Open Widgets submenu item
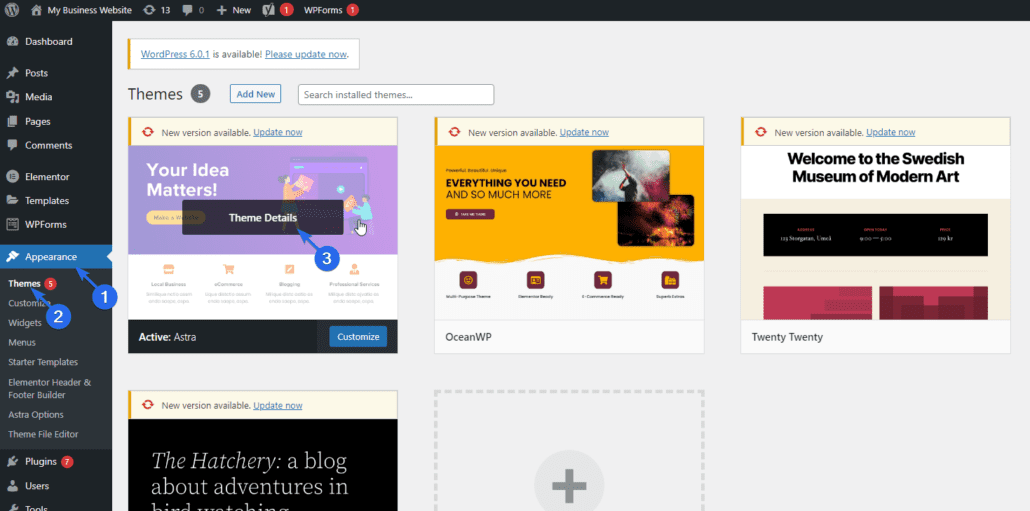Screen dimensions: 1030x511 click(25, 323)
